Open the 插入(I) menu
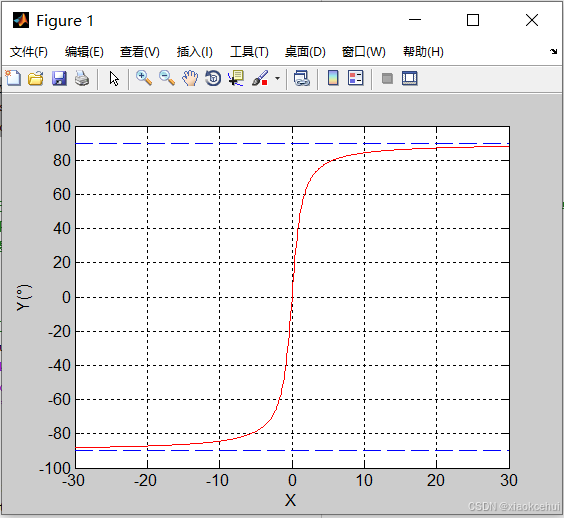Image resolution: width=564 pixels, height=518 pixels. [195, 52]
